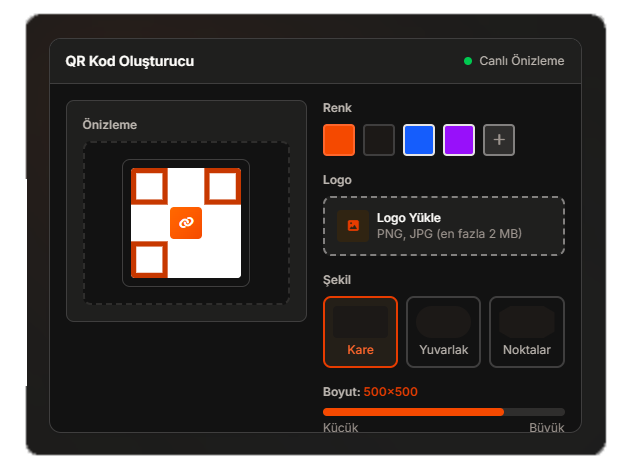622x469 pixels.
Task: Click the Boyut size slider track
Action: tap(444, 412)
